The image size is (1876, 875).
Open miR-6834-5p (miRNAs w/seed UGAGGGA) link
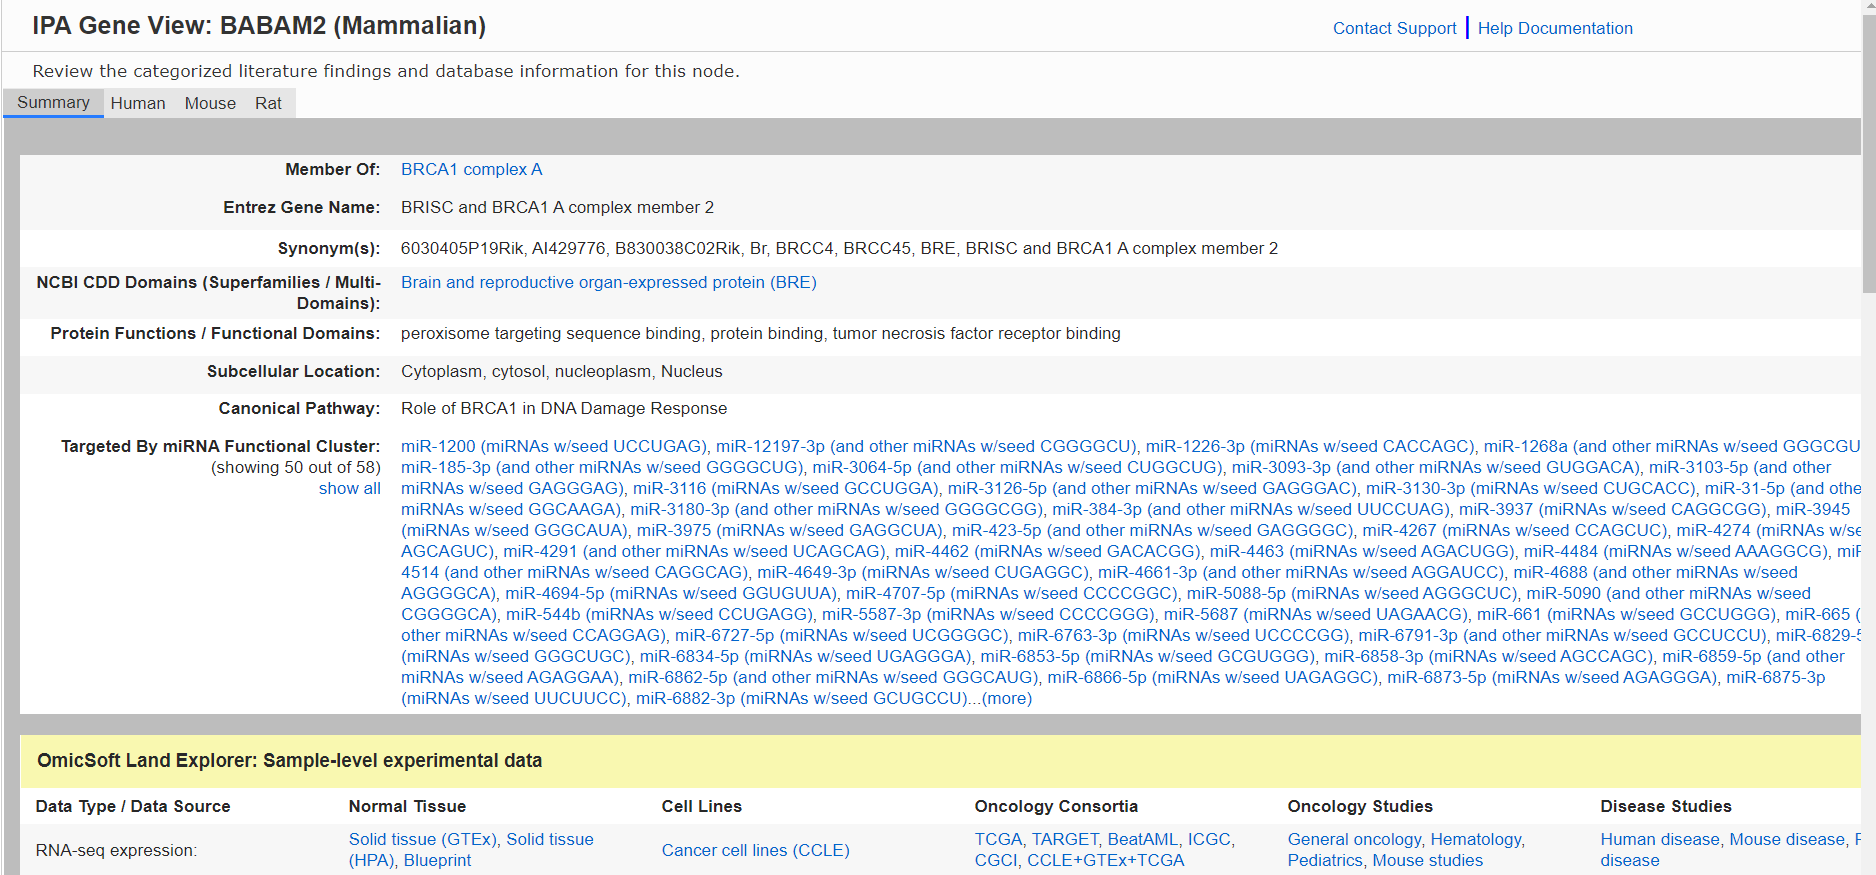click(x=805, y=656)
